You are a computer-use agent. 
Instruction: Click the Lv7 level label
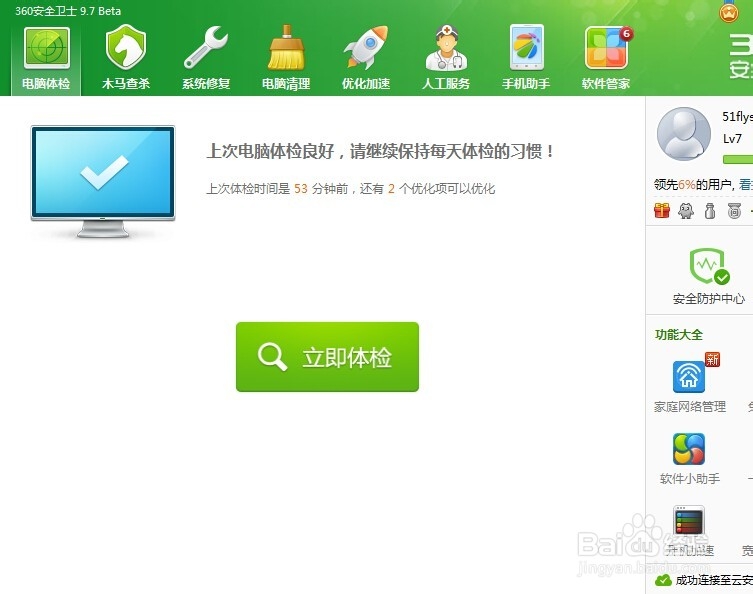(732, 139)
